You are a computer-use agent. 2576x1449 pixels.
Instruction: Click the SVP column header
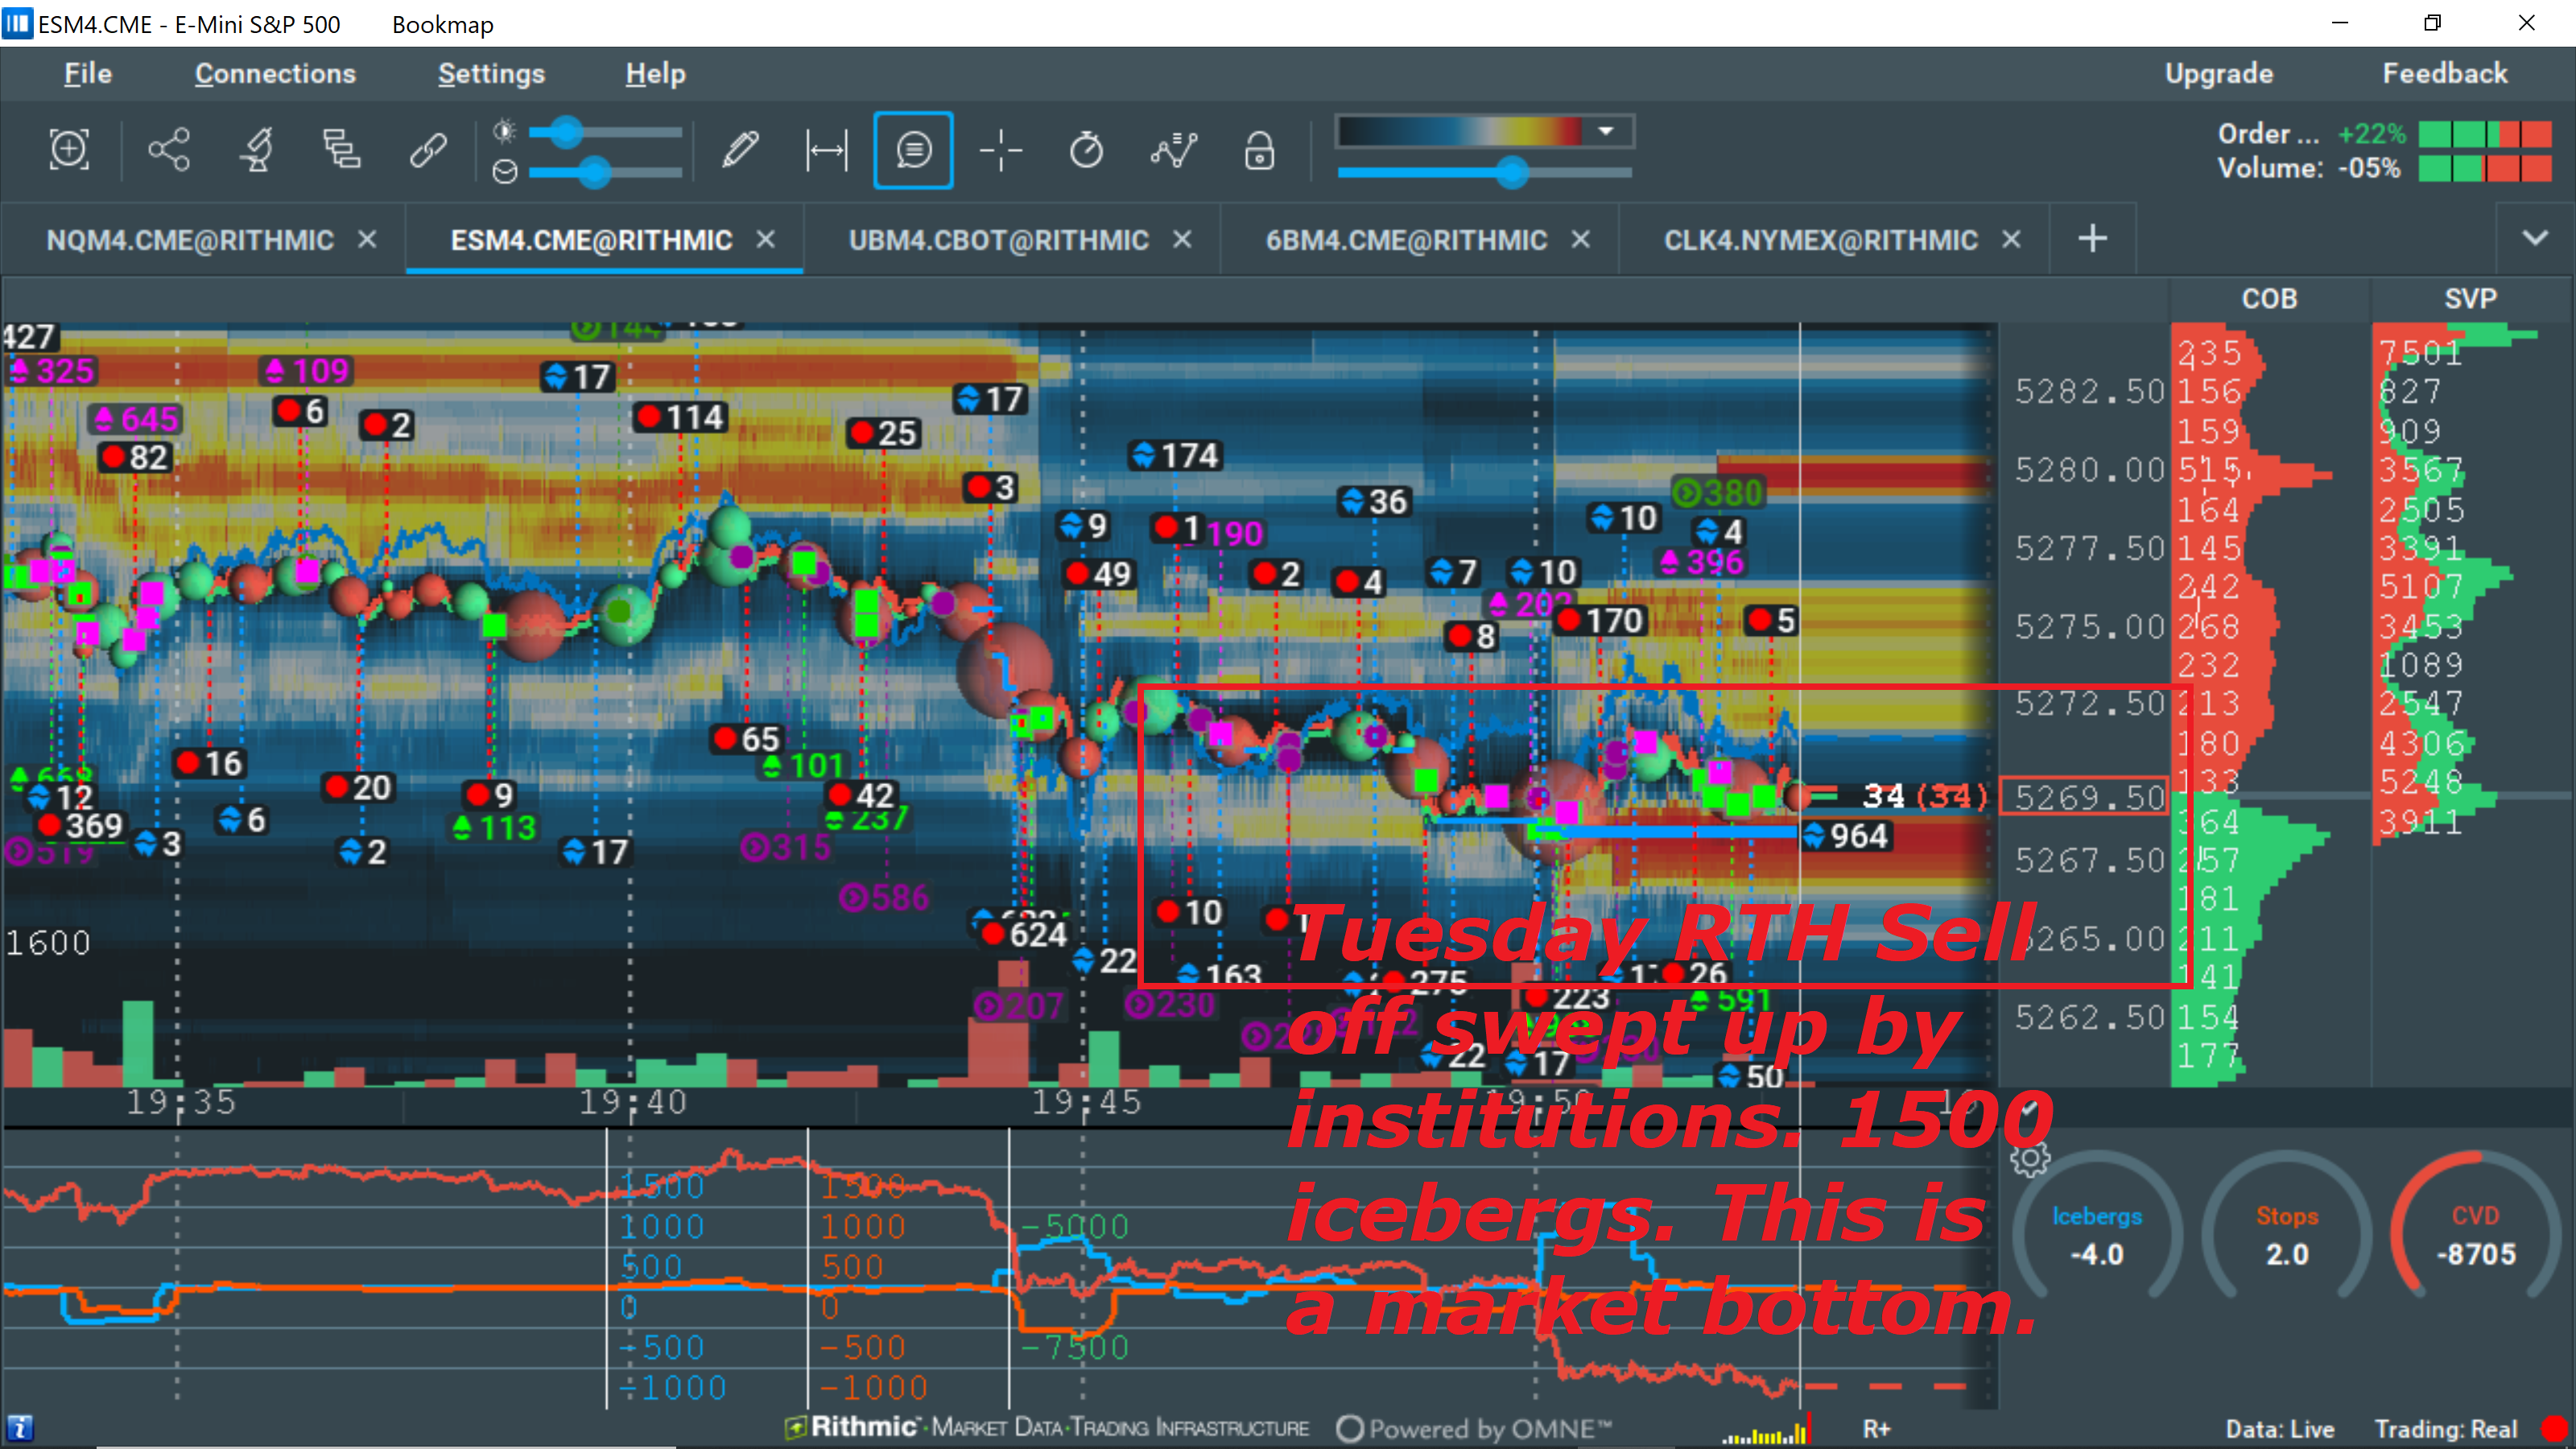(2470, 299)
